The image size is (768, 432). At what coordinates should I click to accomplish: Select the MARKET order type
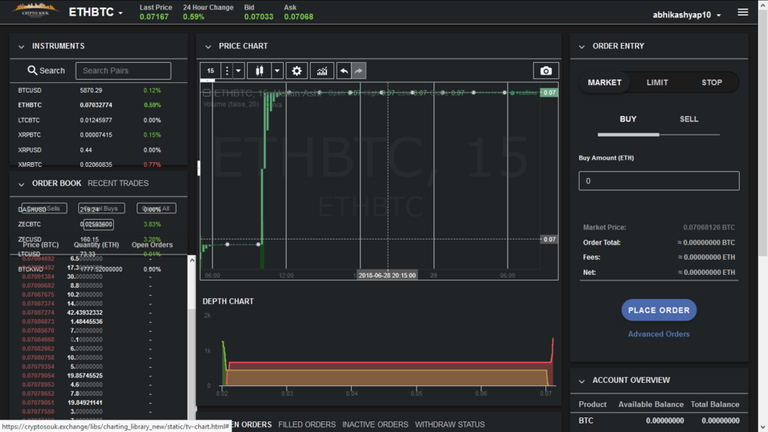tap(604, 82)
